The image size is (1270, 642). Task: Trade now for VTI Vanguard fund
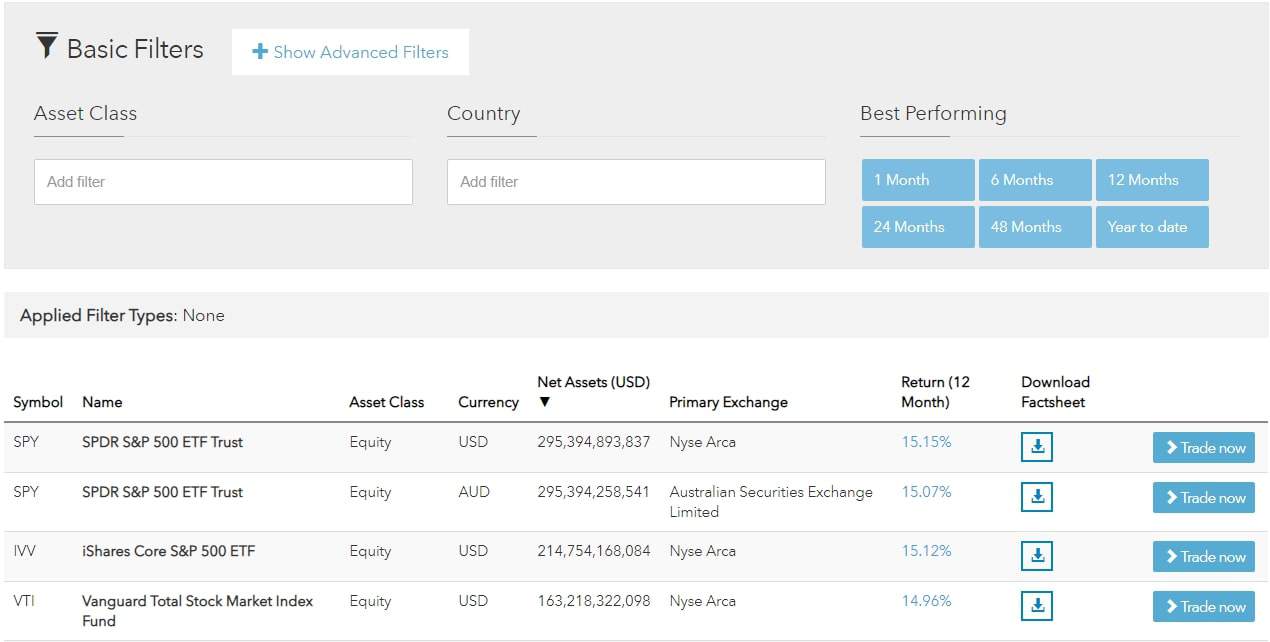pos(1204,607)
